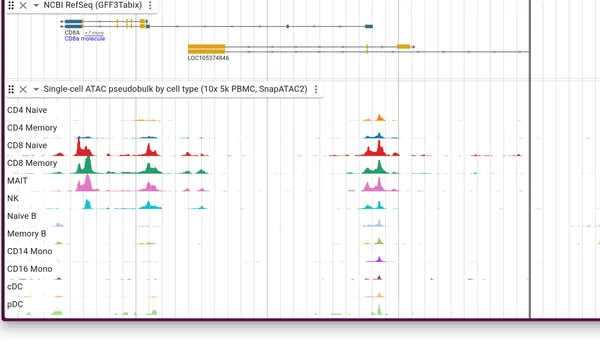Click the leftmost teal NK peak
This screenshot has width=600, height=360.
[88, 204]
